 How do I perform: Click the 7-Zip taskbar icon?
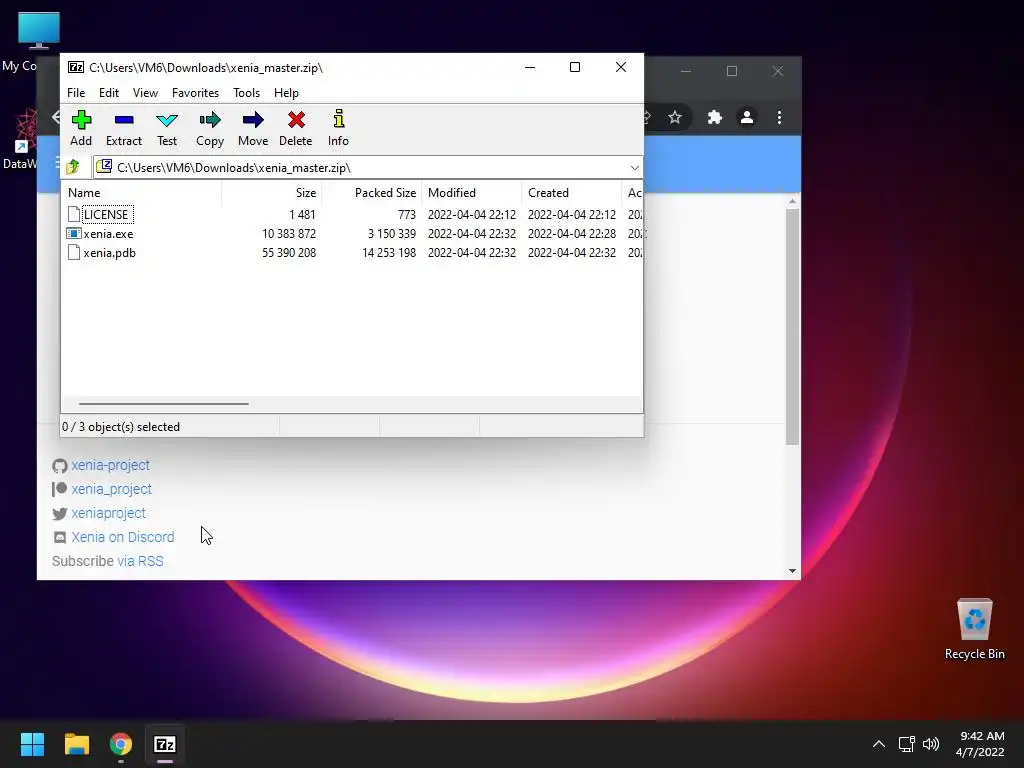[165, 744]
